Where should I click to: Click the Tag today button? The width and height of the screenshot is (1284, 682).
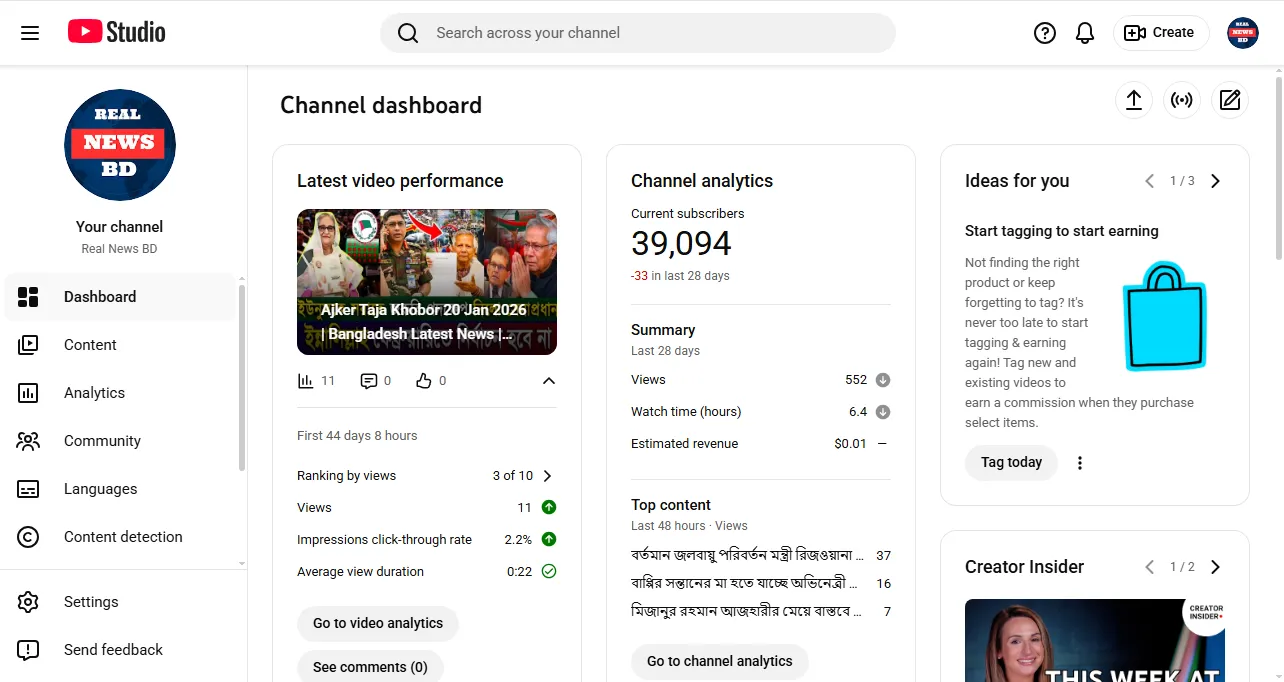1011,463
